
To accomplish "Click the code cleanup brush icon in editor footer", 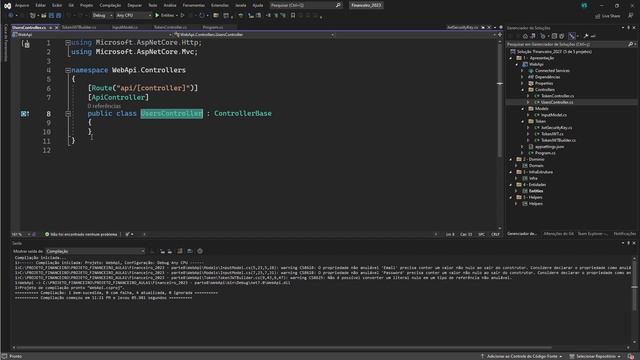I will click(x=128, y=234).
